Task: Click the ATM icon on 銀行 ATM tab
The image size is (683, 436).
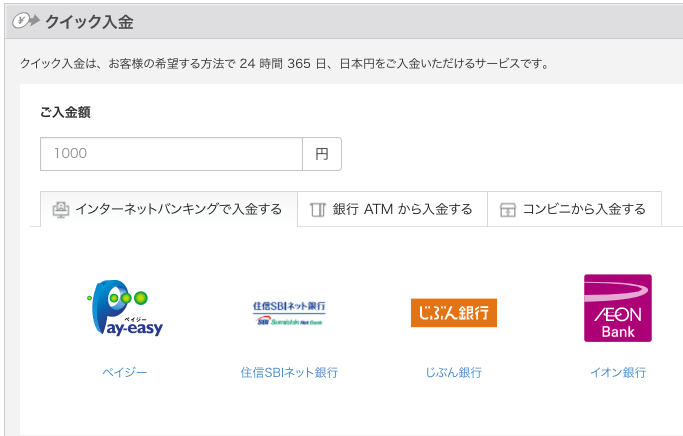Action: point(318,210)
